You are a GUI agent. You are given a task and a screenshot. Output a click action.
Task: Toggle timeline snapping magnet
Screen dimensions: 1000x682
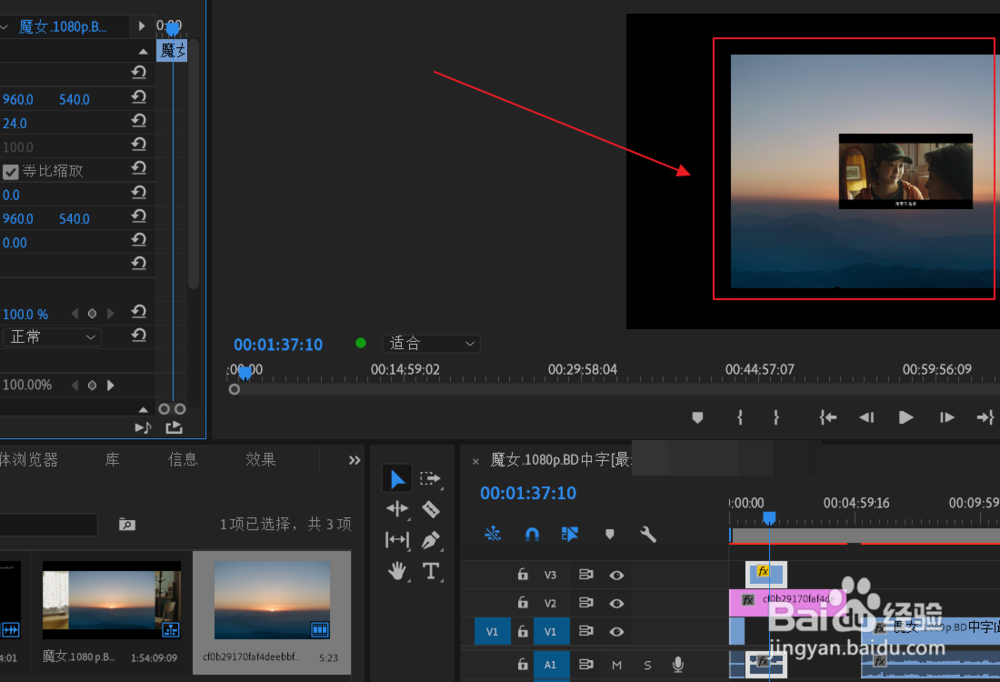pos(532,534)
